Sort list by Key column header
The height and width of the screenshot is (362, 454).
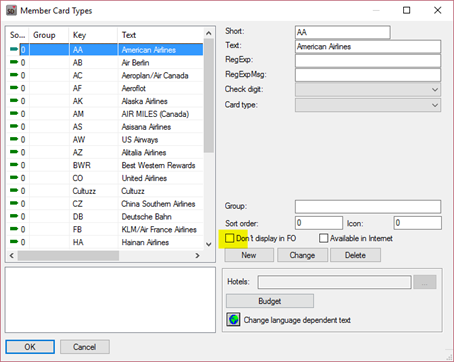click(x=93, y=35)
